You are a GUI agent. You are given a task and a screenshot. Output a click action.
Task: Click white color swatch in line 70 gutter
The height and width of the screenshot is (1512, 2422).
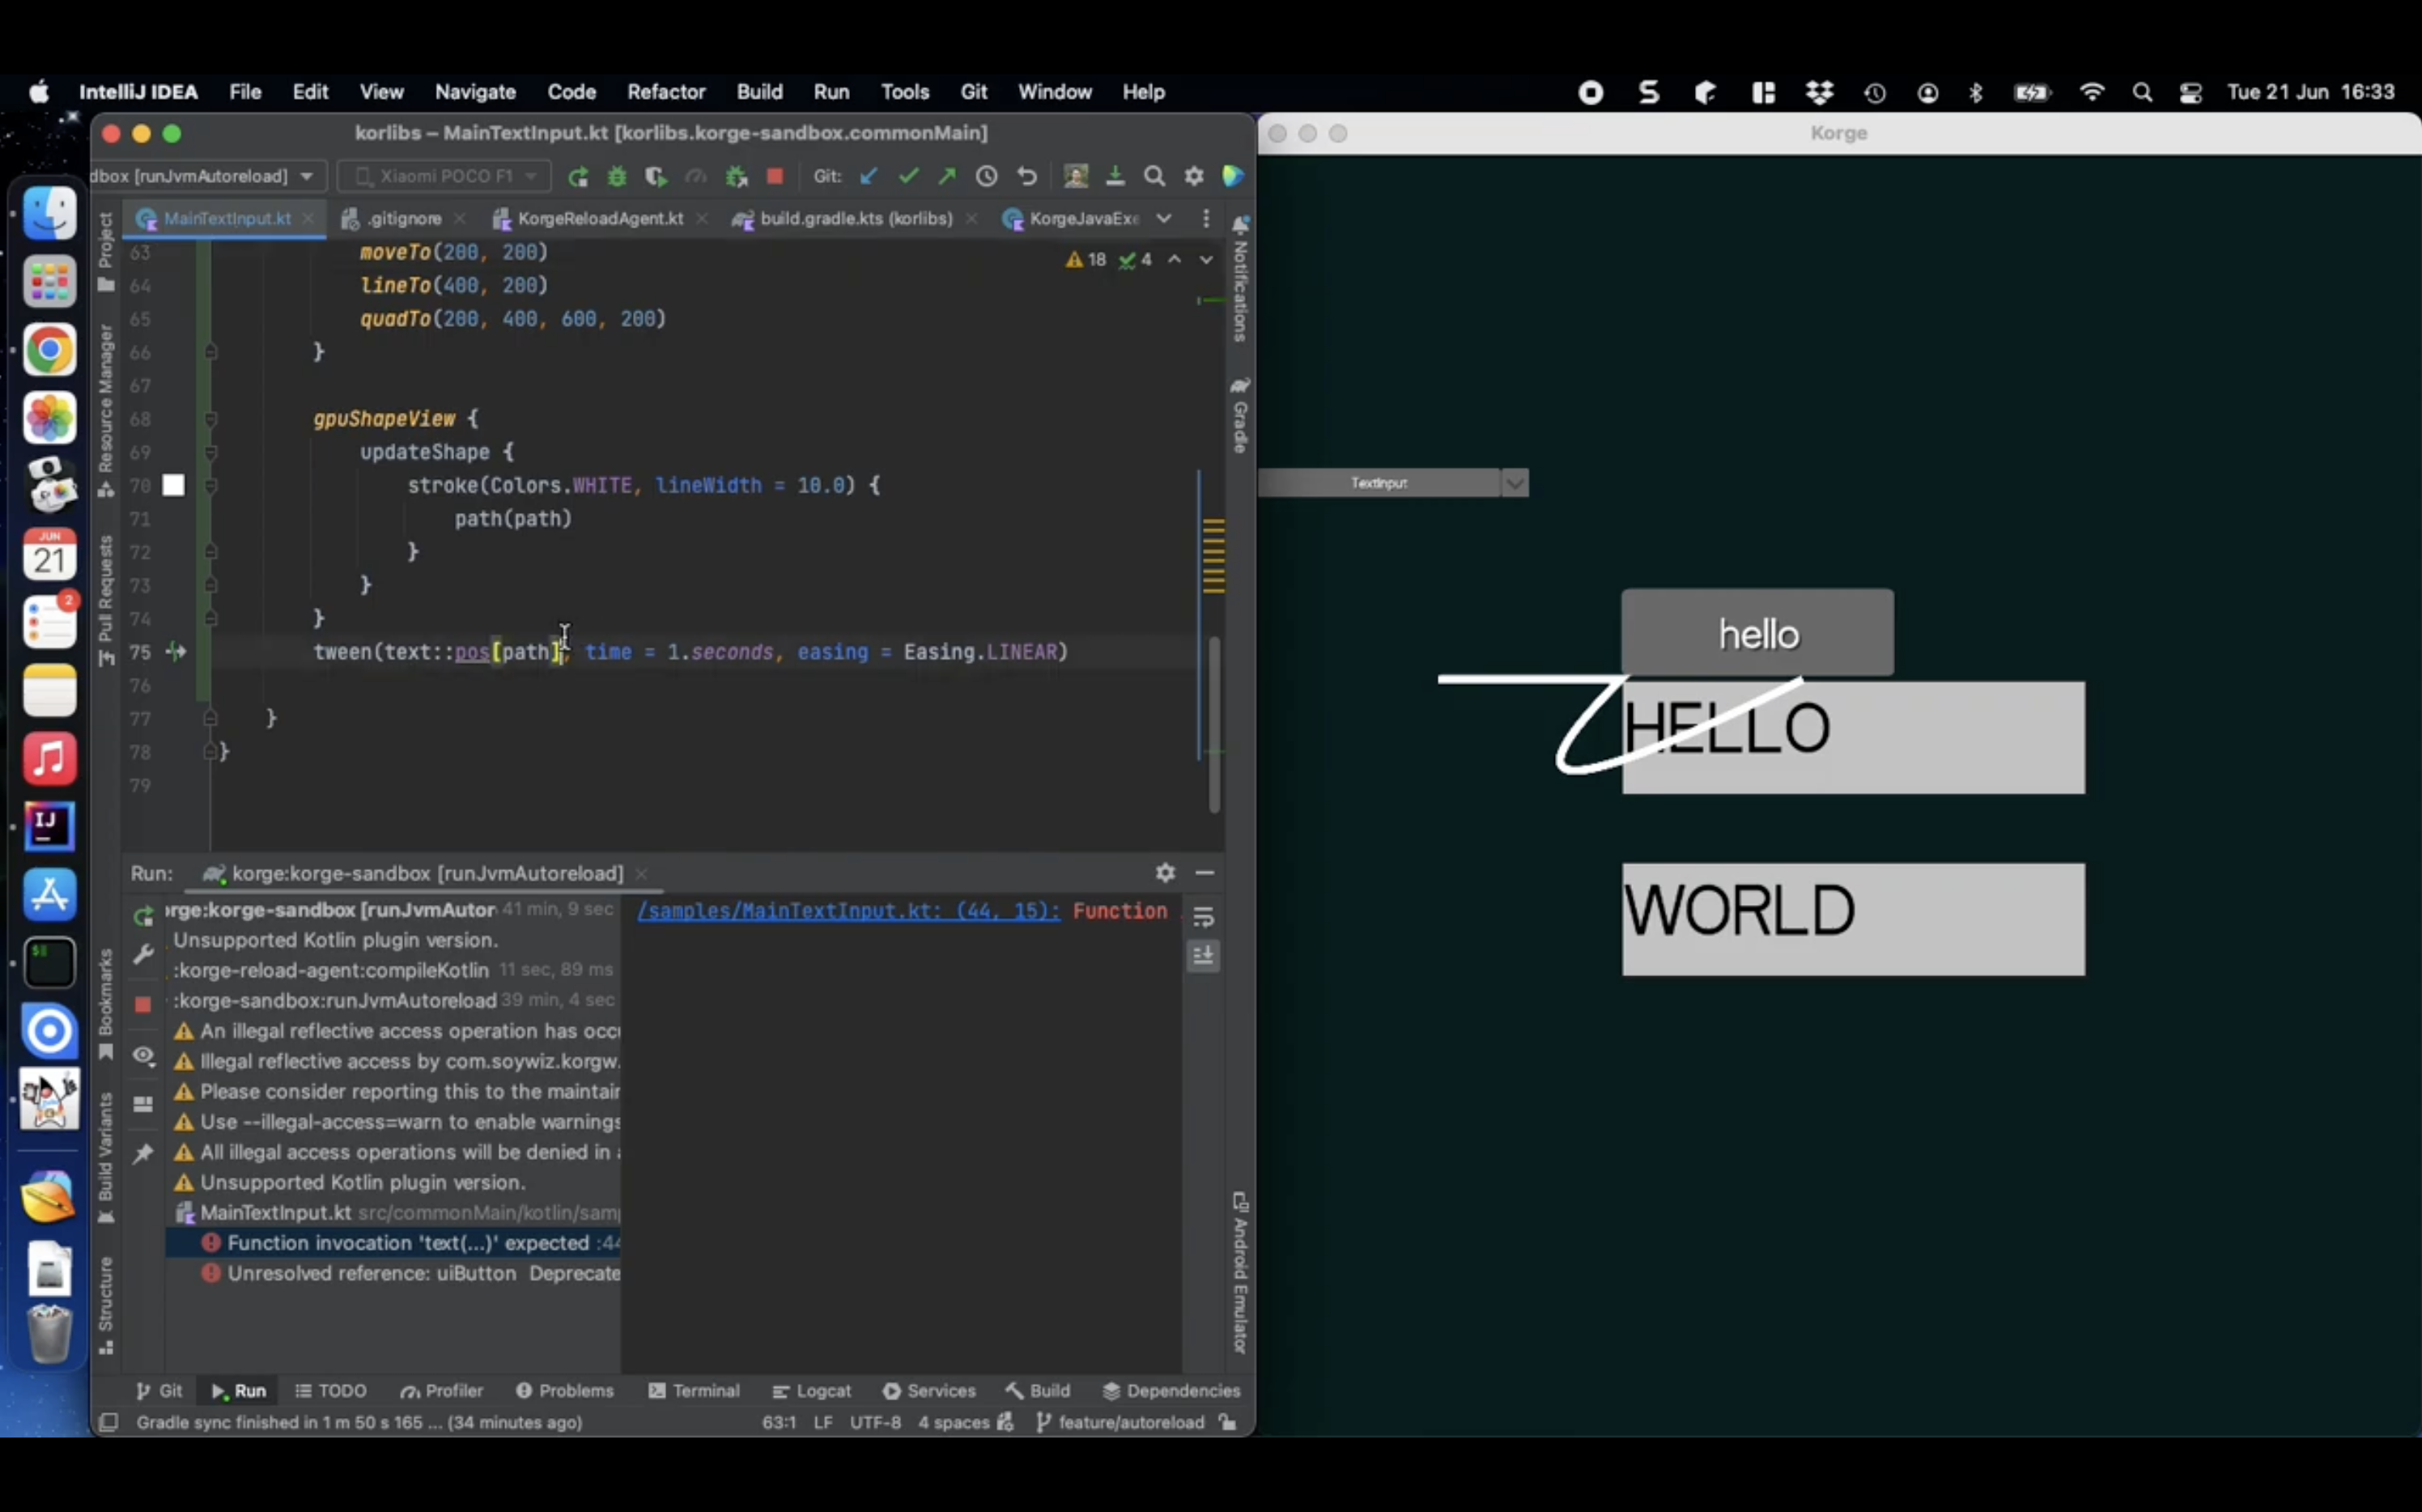[174, 486]
